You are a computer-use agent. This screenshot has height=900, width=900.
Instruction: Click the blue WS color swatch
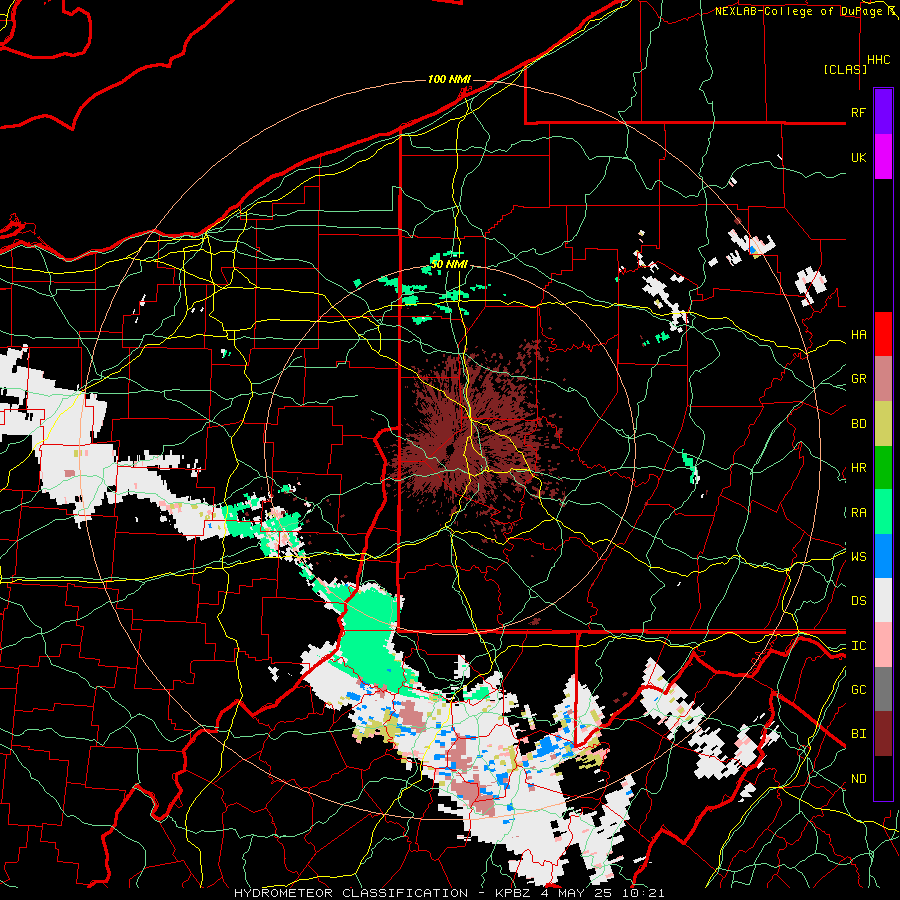(x=883, y=556)
